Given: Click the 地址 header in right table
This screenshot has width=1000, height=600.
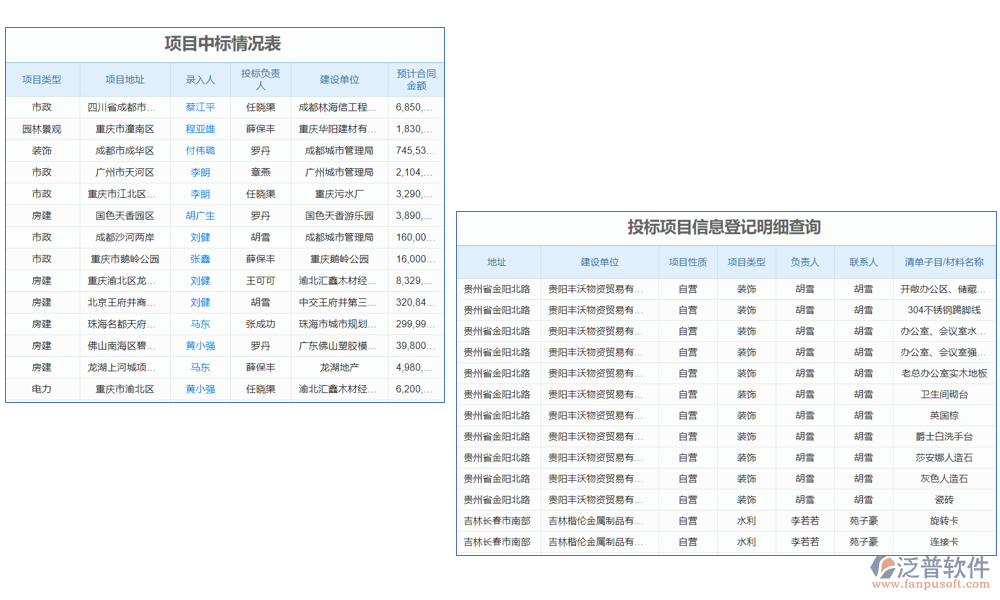Looking at the screenshot, I should 497,261.
